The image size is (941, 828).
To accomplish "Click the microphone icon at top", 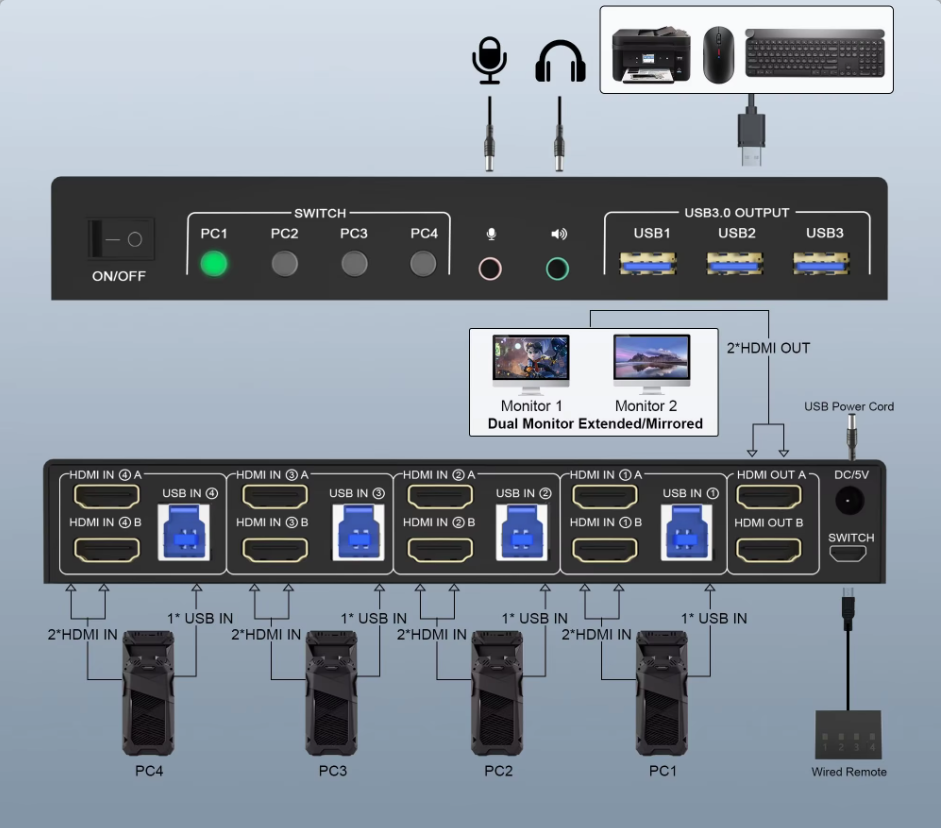I will click(x=489, y=61).
